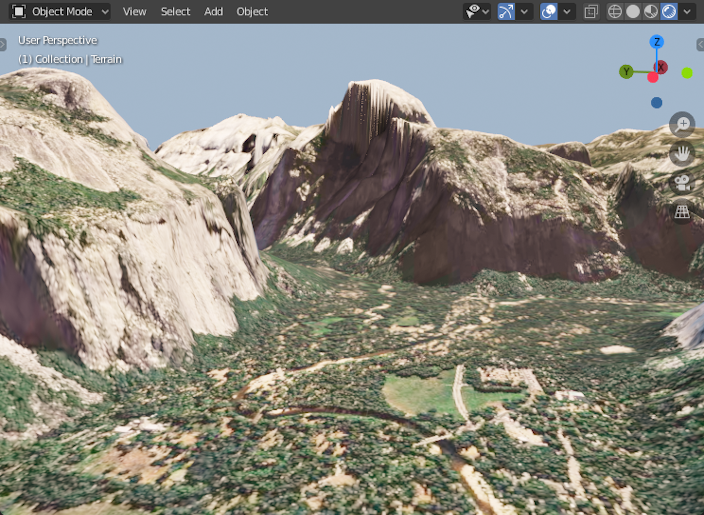Switch perspective/orthographic with grid icon

(x=682, y=212)
